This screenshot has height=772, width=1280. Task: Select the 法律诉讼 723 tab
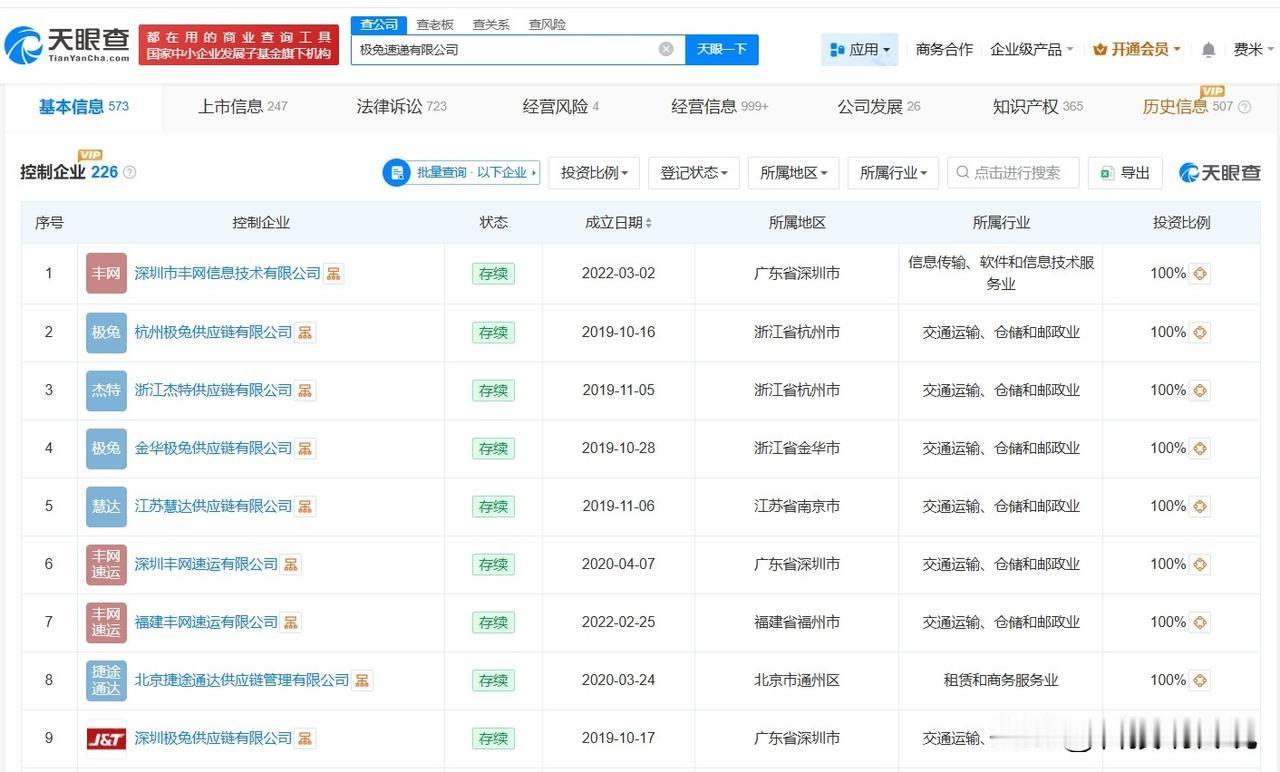(401, 107)
